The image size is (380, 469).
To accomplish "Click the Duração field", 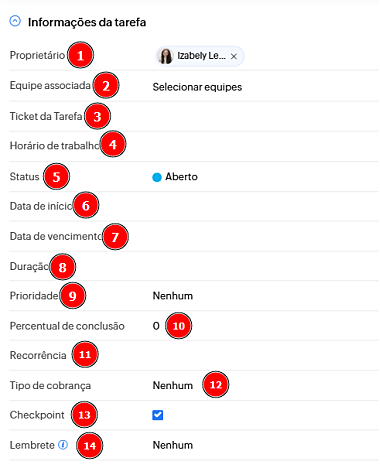I will (x=265, y=266).
